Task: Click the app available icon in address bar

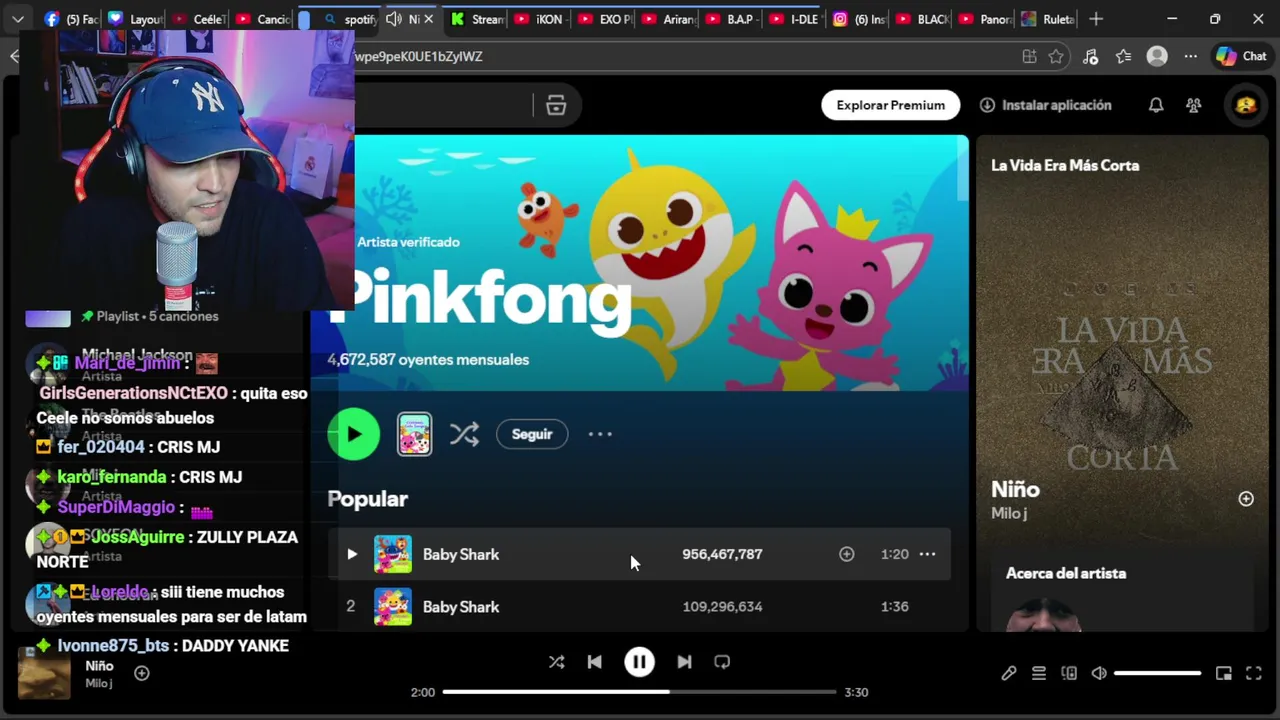Action: coord(1029,56)
